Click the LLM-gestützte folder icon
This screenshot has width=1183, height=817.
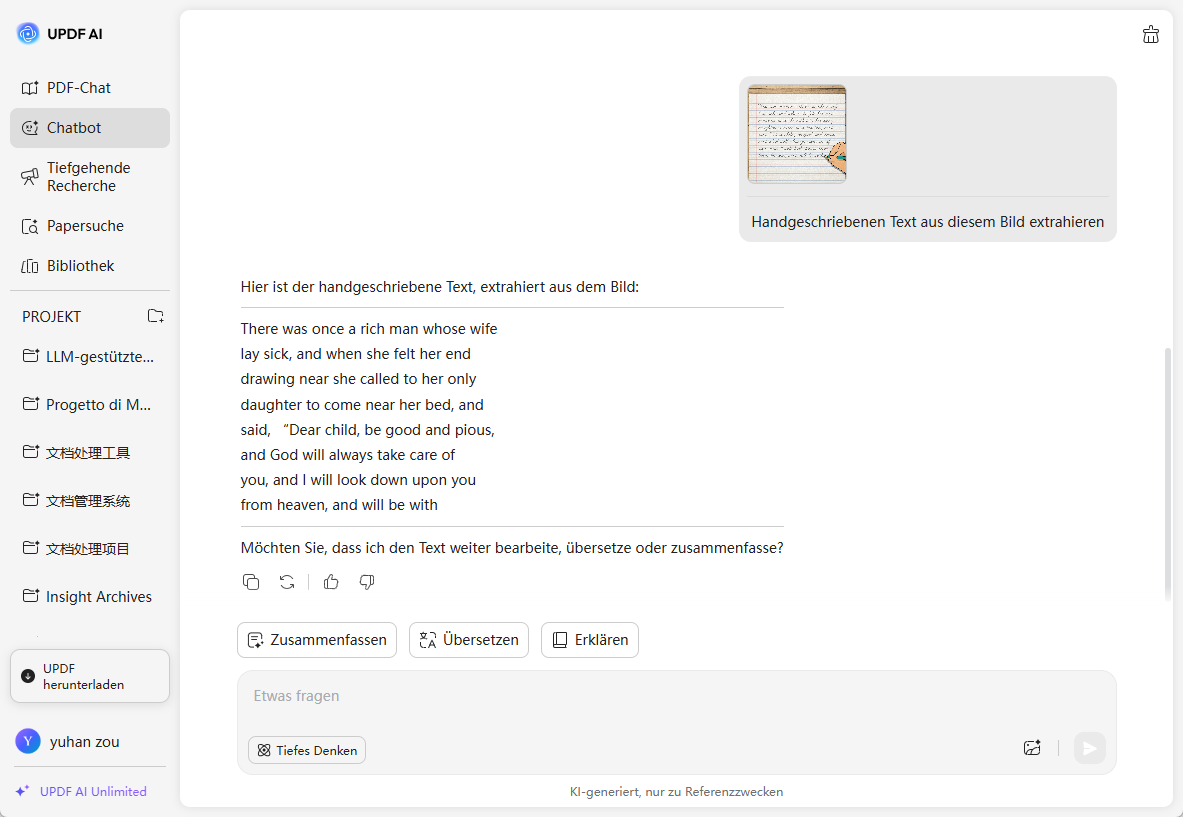coord(31,356)
